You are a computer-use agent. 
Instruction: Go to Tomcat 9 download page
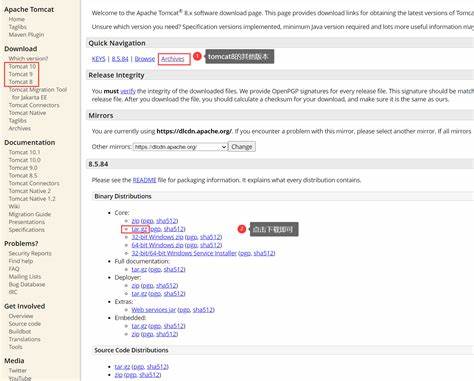pyautogui.click(x=21, y=74)
